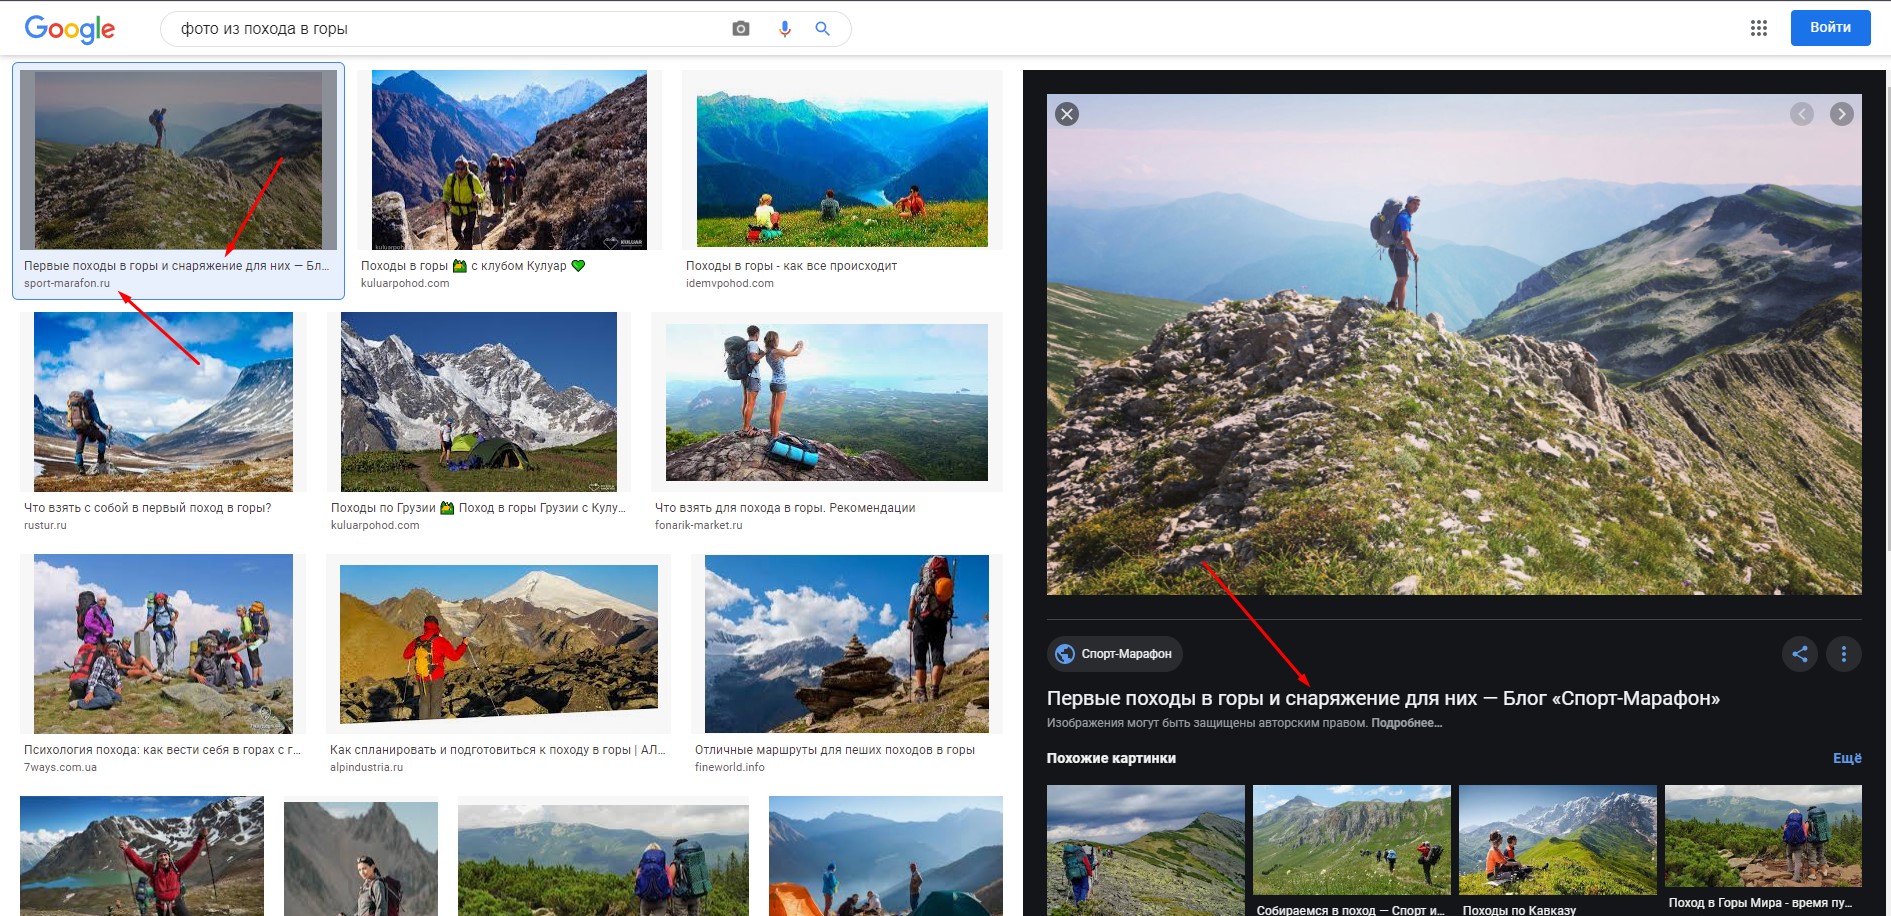Share the previewed image

click(x=1800, y=654)
